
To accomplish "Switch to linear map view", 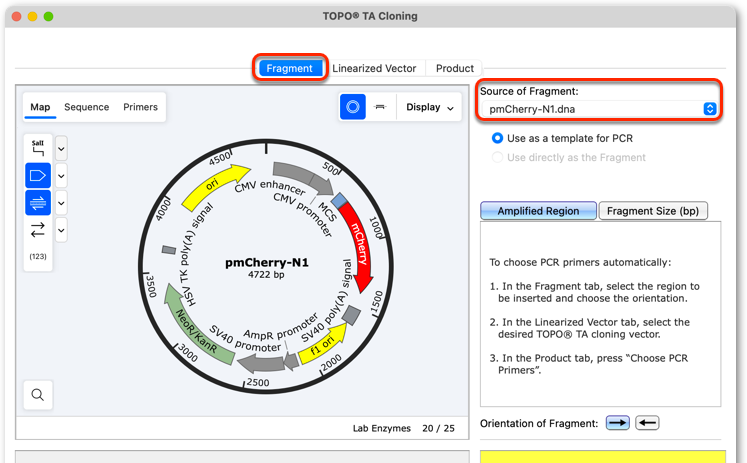I will pos(380,107).
